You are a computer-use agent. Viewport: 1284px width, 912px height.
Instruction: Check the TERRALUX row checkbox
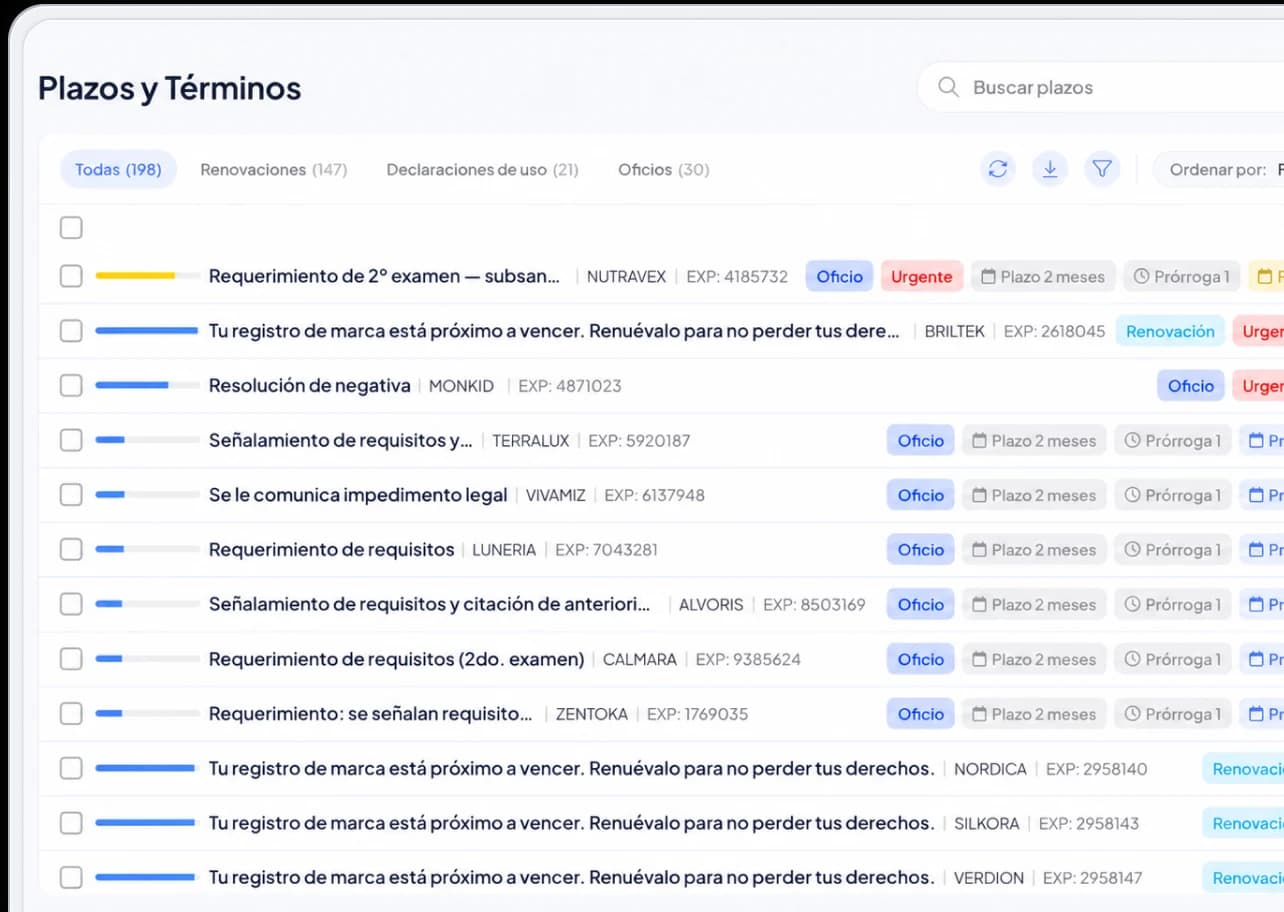pyautogui.click(x=71, y=440)
